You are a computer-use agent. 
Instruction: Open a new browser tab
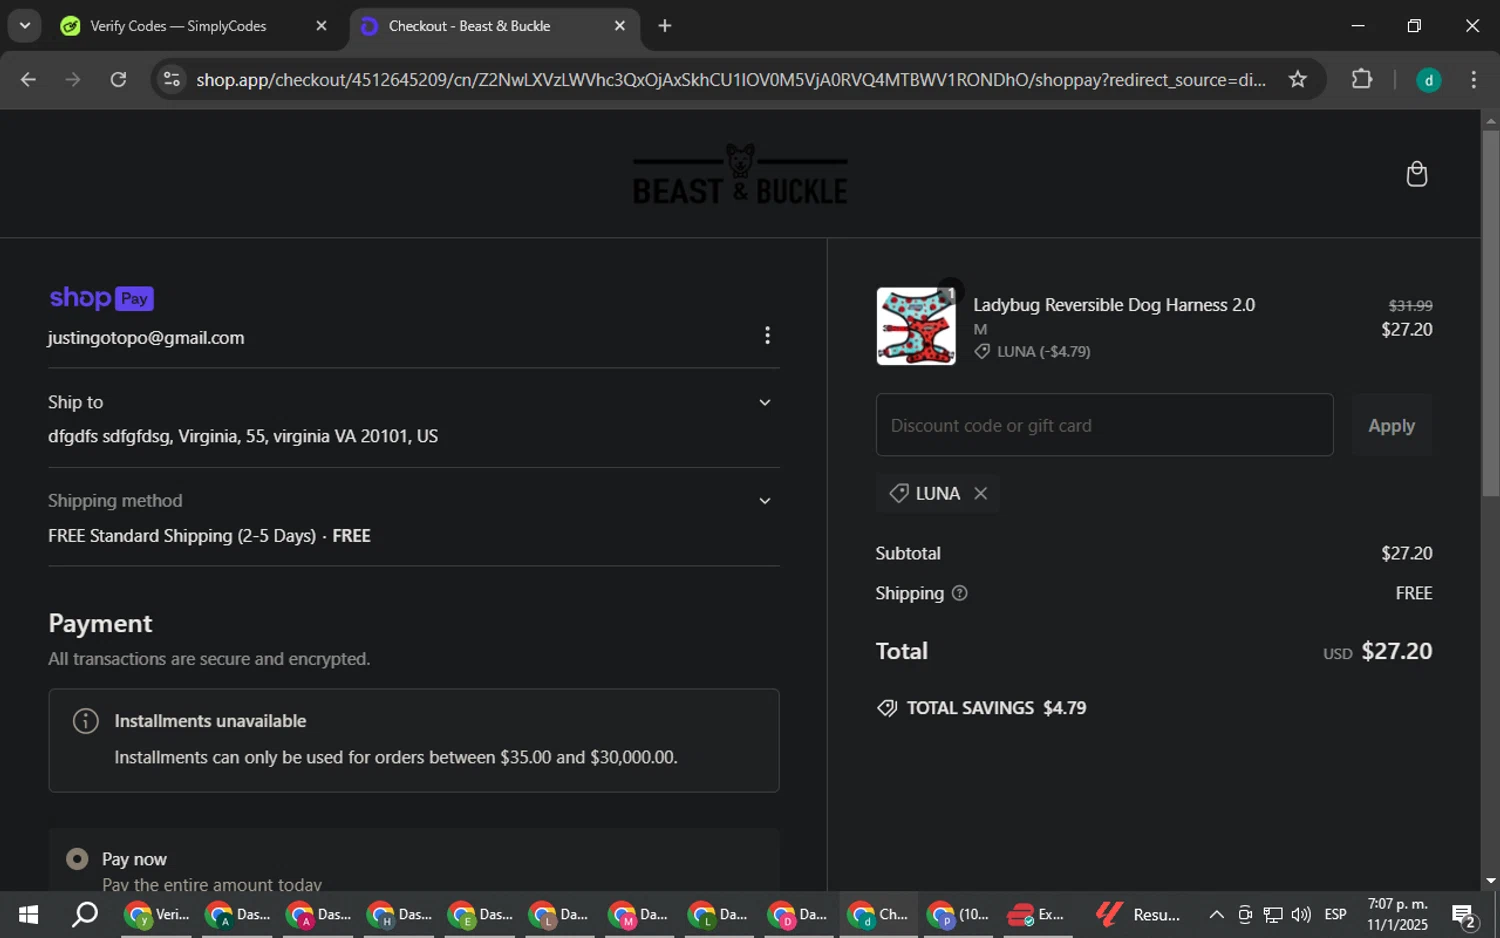[x=665, y=26]
